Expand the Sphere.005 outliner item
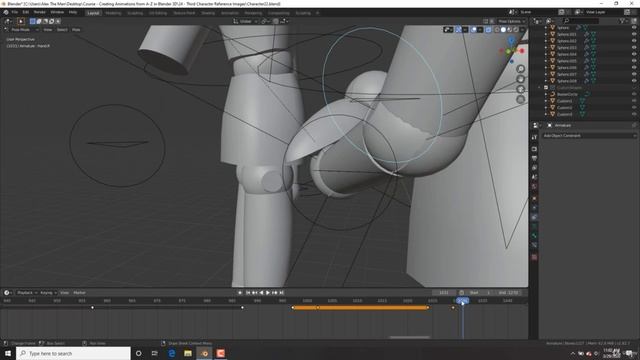 pos(546,61)
